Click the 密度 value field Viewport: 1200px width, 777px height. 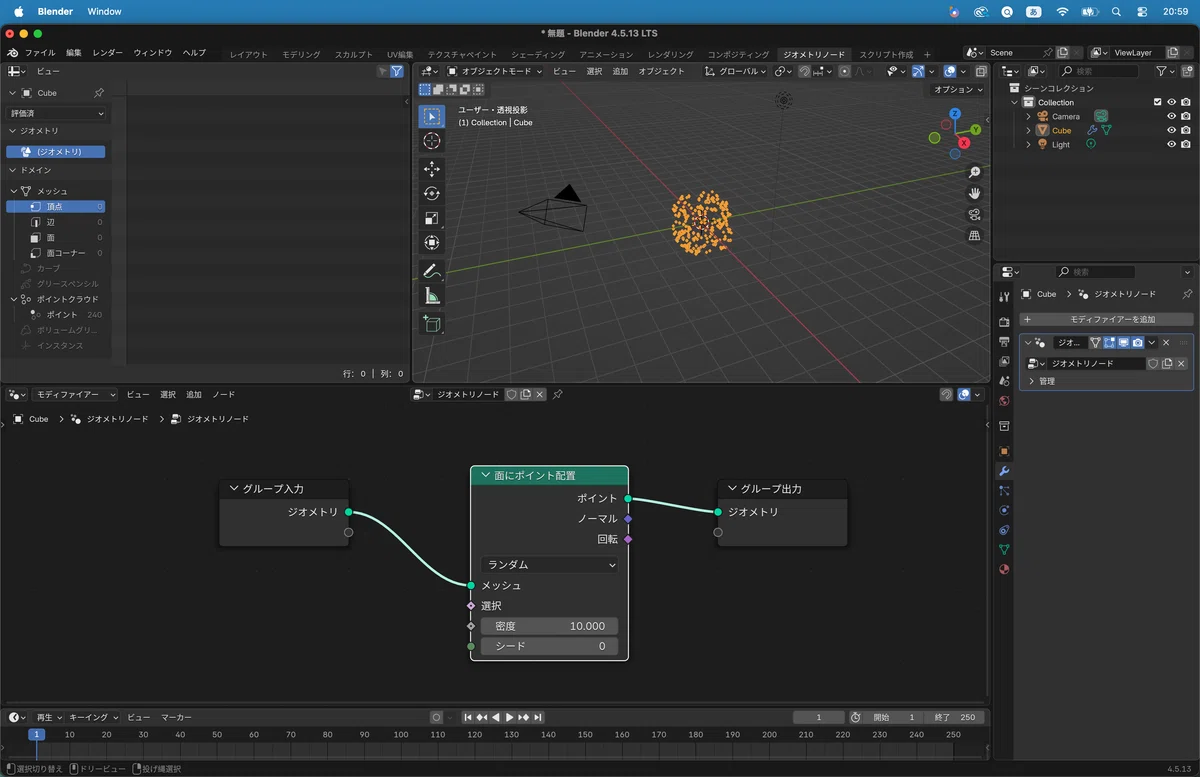(550, 626)
